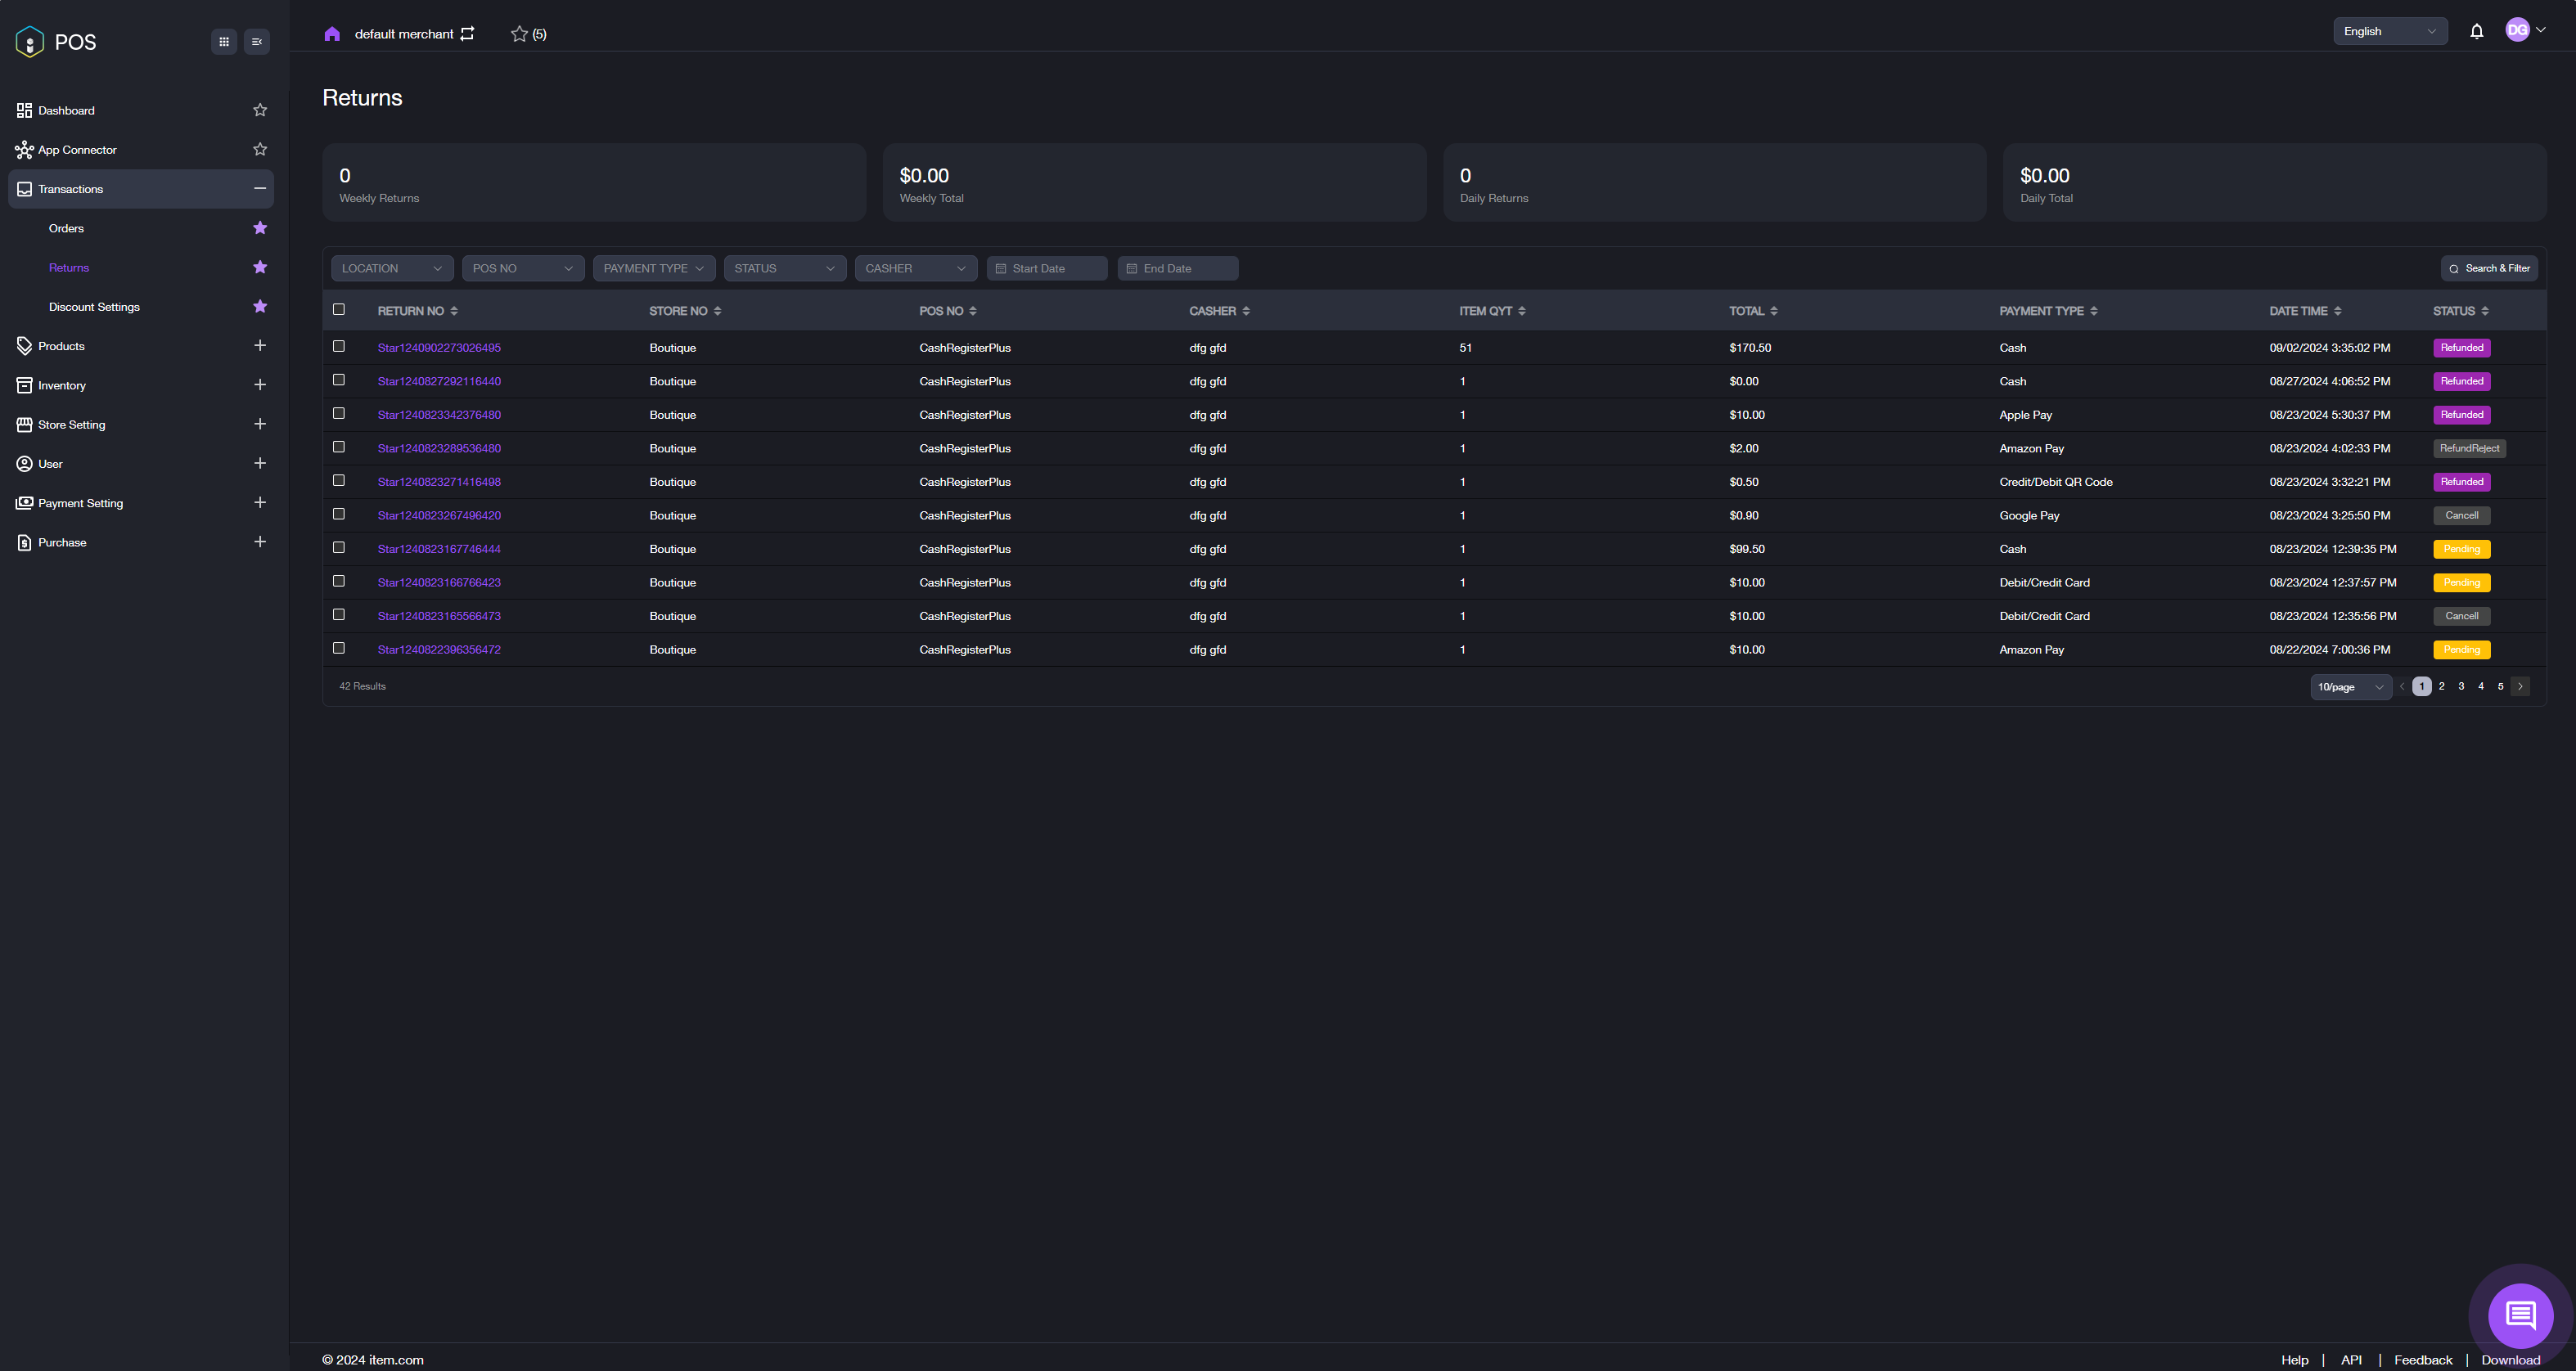This screenshot has width=2576, height=1371.
Task: Open the chat support bubble
Action: pyautogui.click(x=2520, y=1315)
